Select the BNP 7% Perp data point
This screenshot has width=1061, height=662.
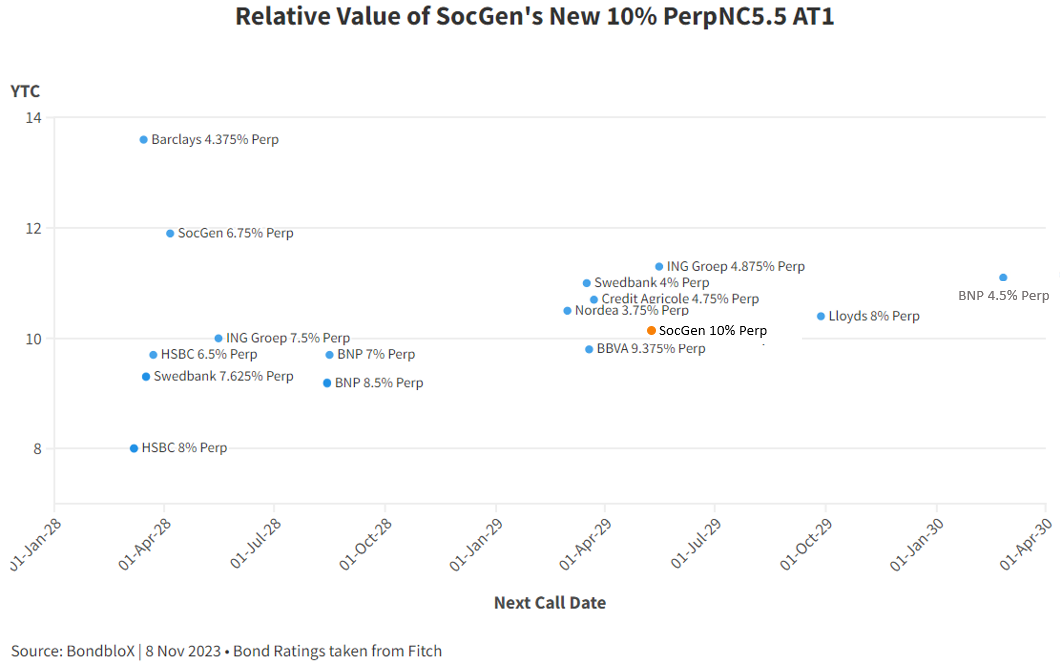330,355
